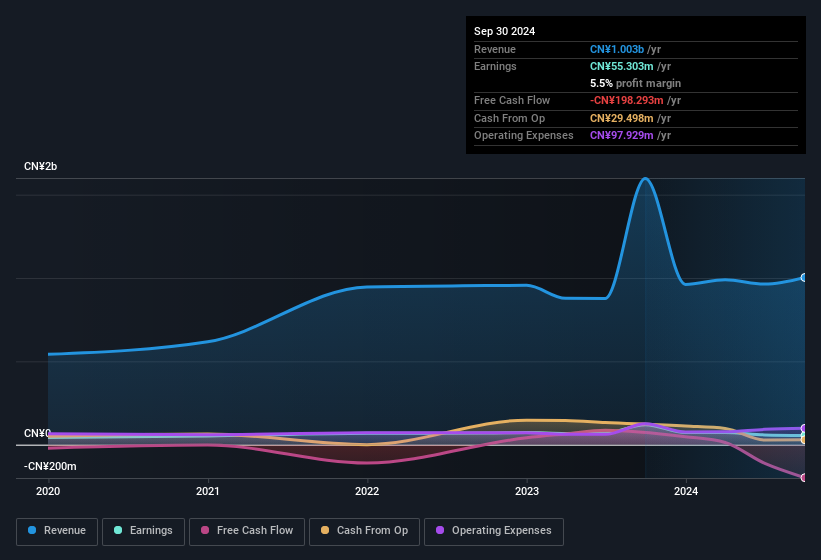The height and width of the screenshot is (560, 821).
Task: Click the 2022 x-axis label
Action: [367, 491]
